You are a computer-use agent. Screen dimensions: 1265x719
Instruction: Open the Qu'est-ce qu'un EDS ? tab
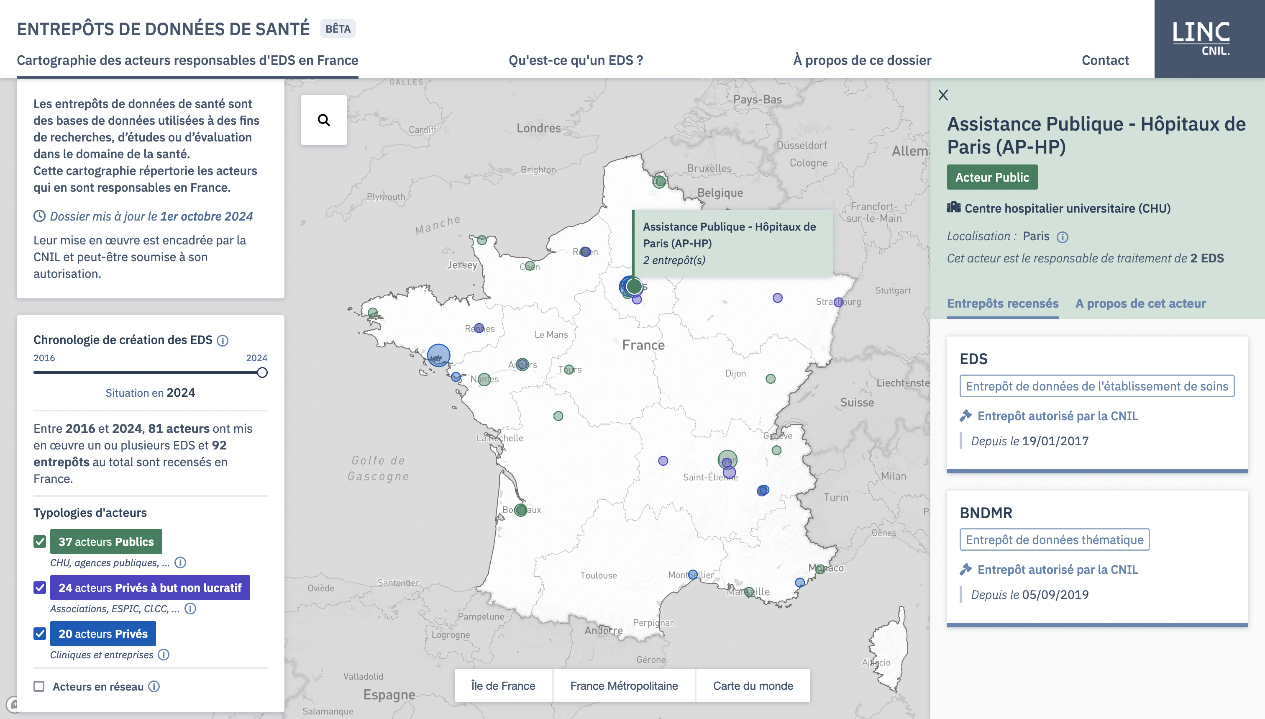575,60
